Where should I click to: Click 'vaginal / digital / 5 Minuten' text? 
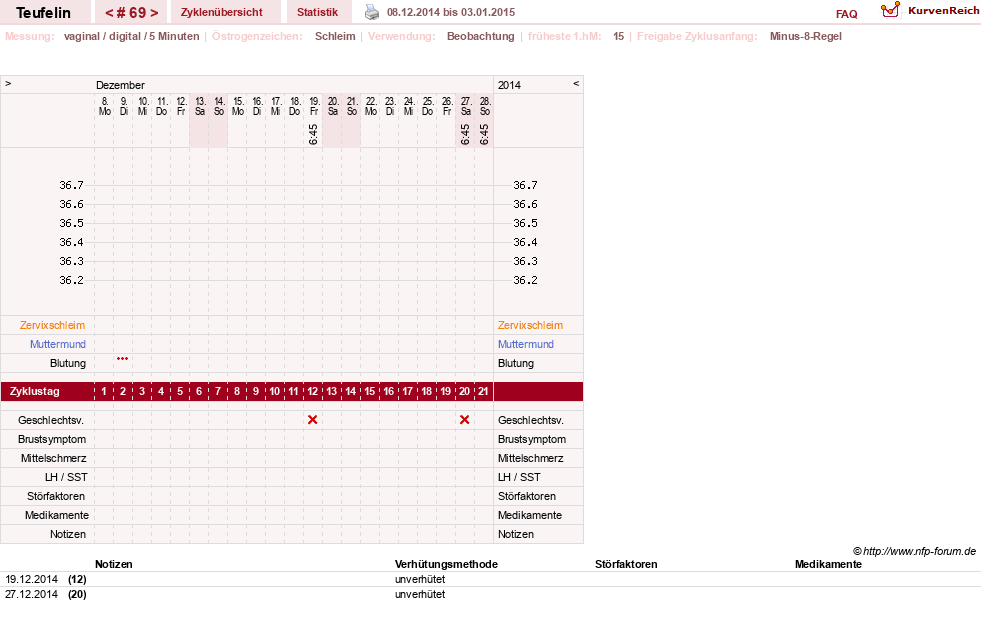click(131, 36)
